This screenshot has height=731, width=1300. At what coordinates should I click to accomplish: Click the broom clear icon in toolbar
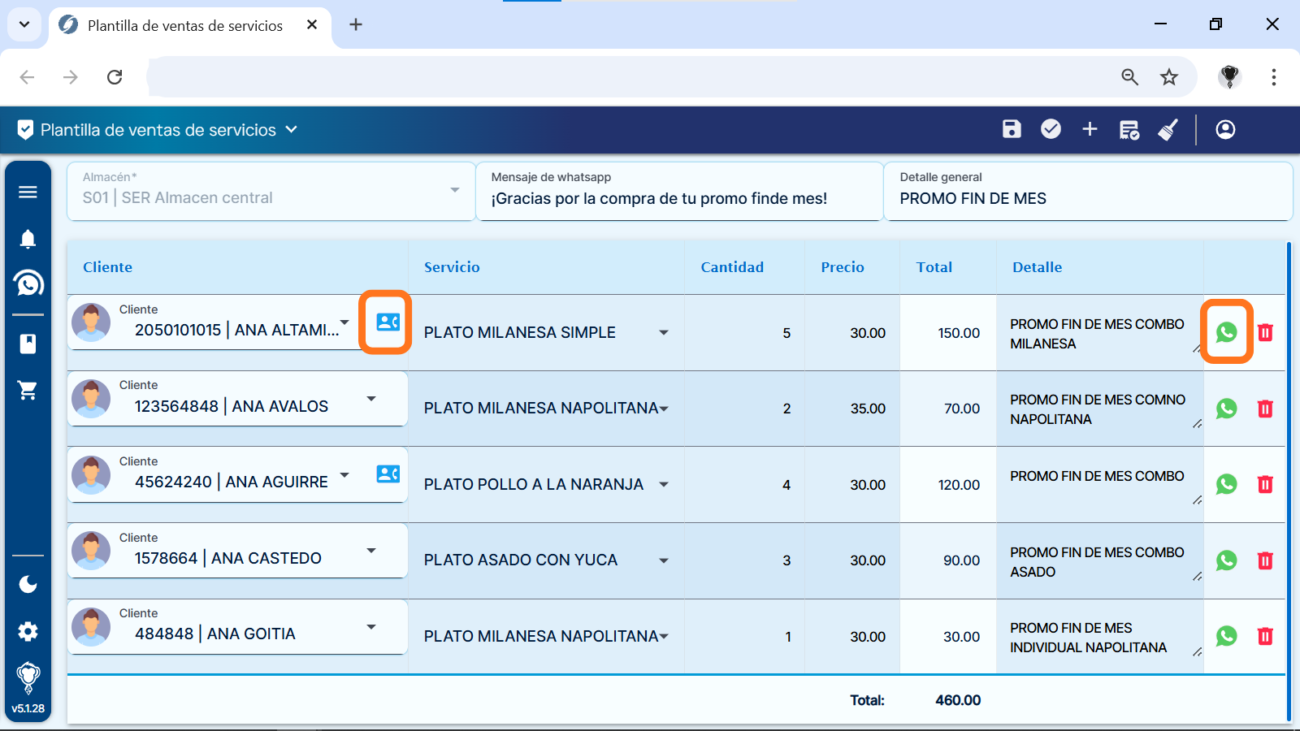1168,129
